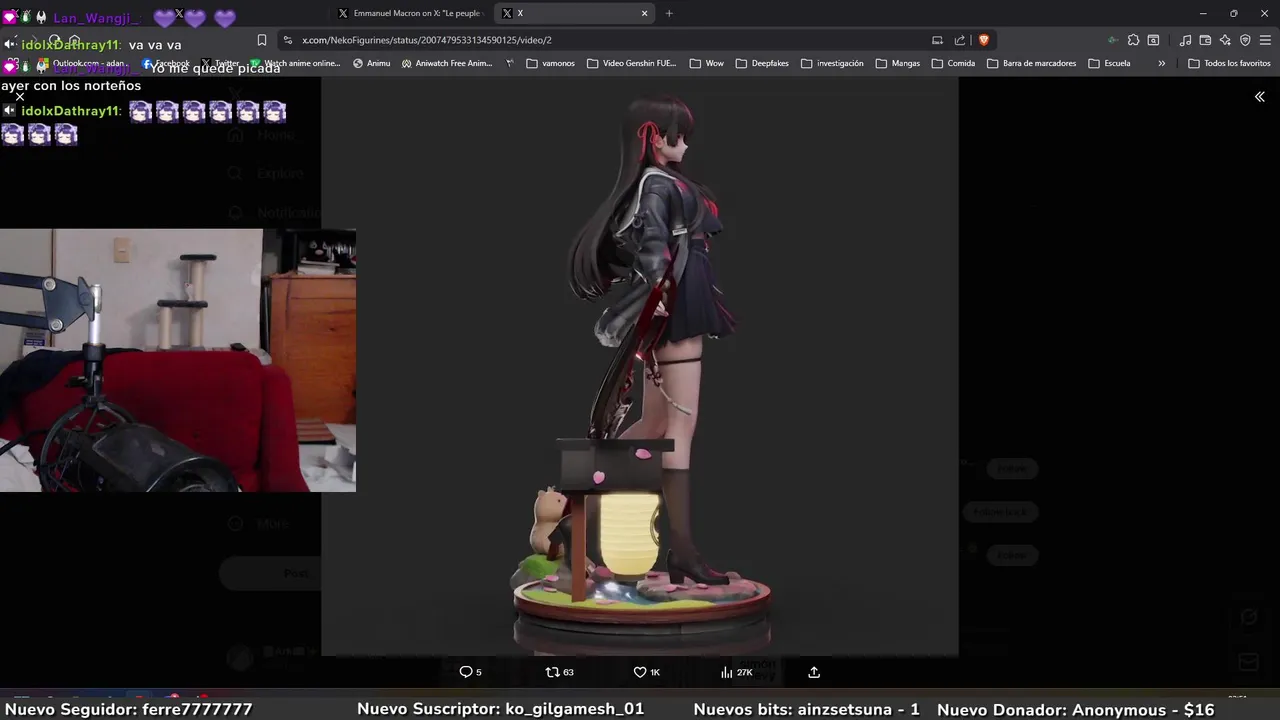Screen dimensions: 1280x720
Task: Share the post via upload arrow icon
Action: point(814,672)
